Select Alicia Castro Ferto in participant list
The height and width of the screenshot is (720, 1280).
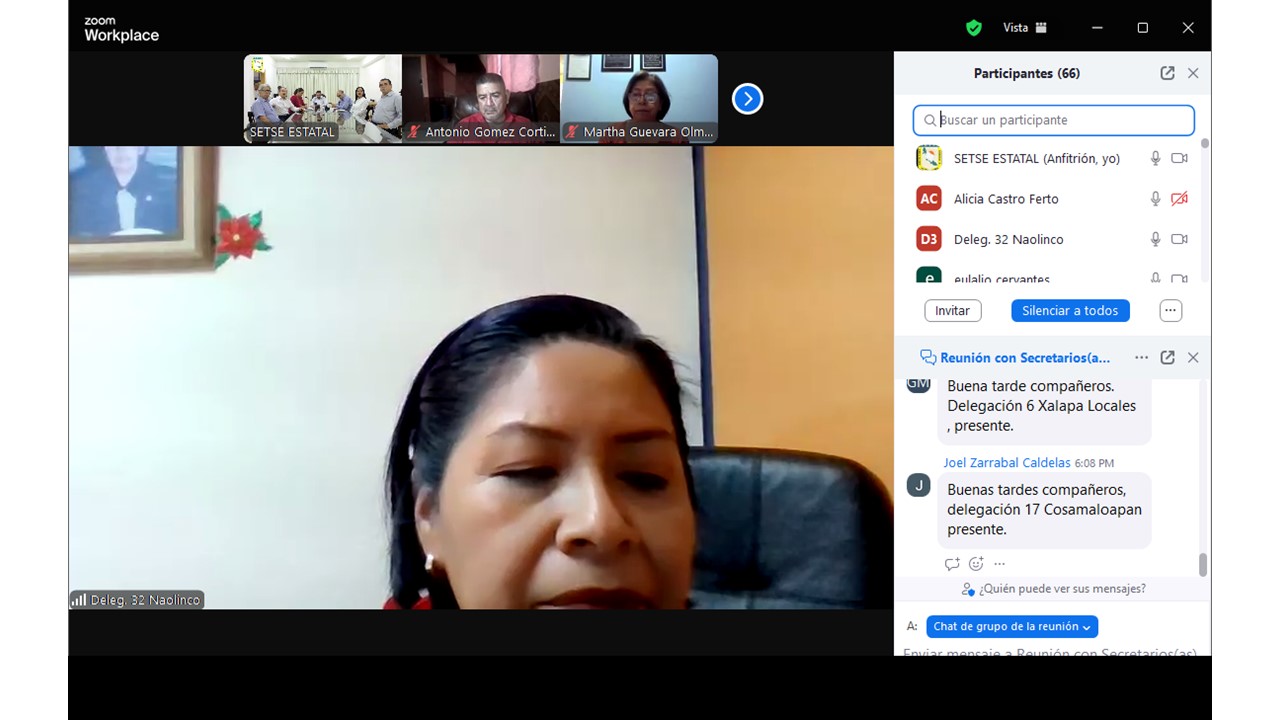point(1005,199)
